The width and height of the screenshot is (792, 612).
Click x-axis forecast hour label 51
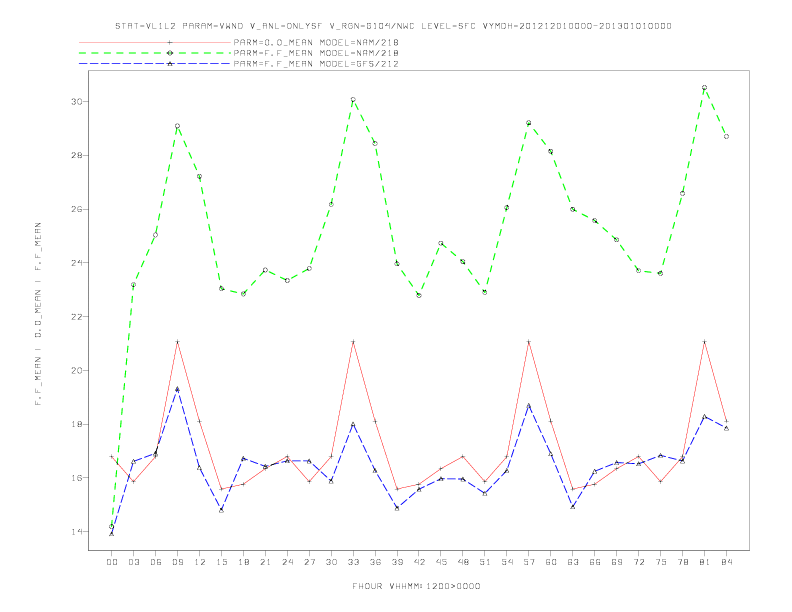pos(485,562)
